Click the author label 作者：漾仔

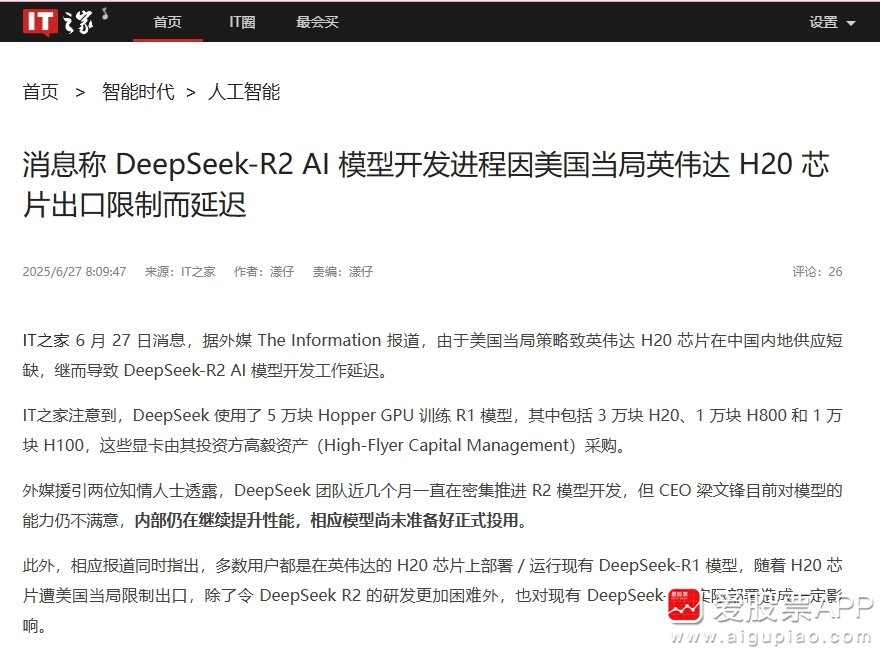(x=264, y=272)
